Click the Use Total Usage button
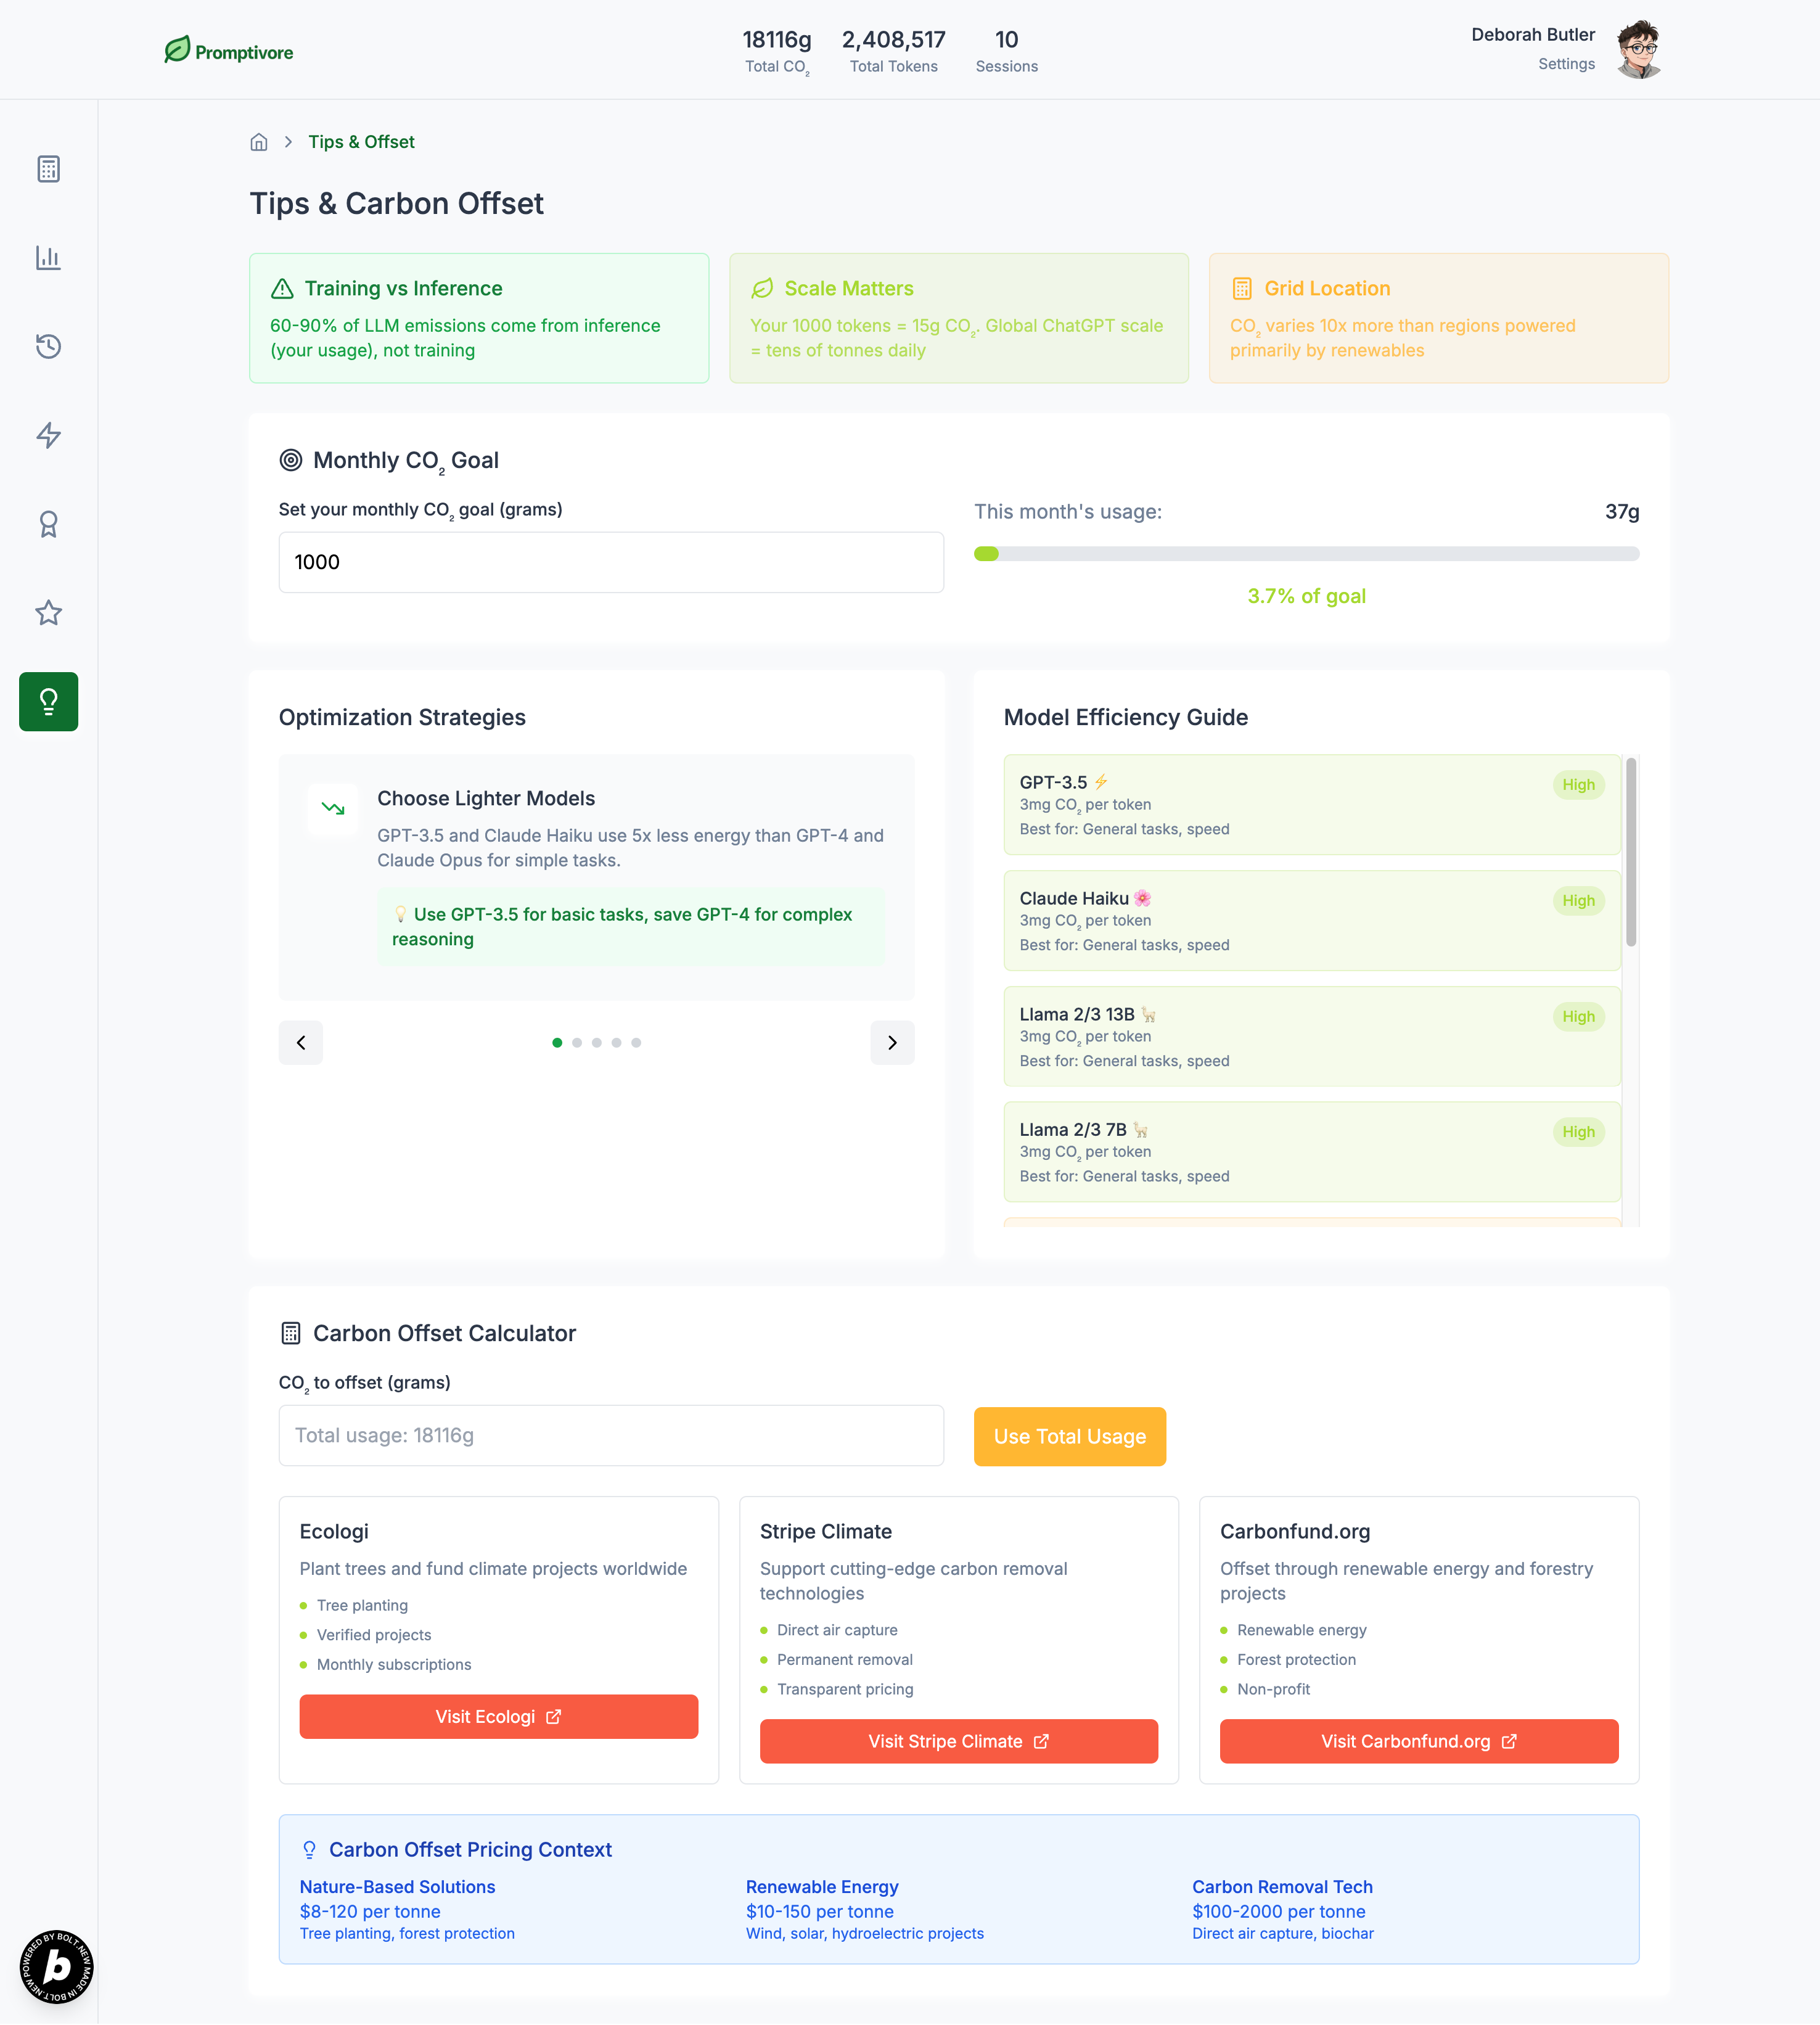 1070,1436
